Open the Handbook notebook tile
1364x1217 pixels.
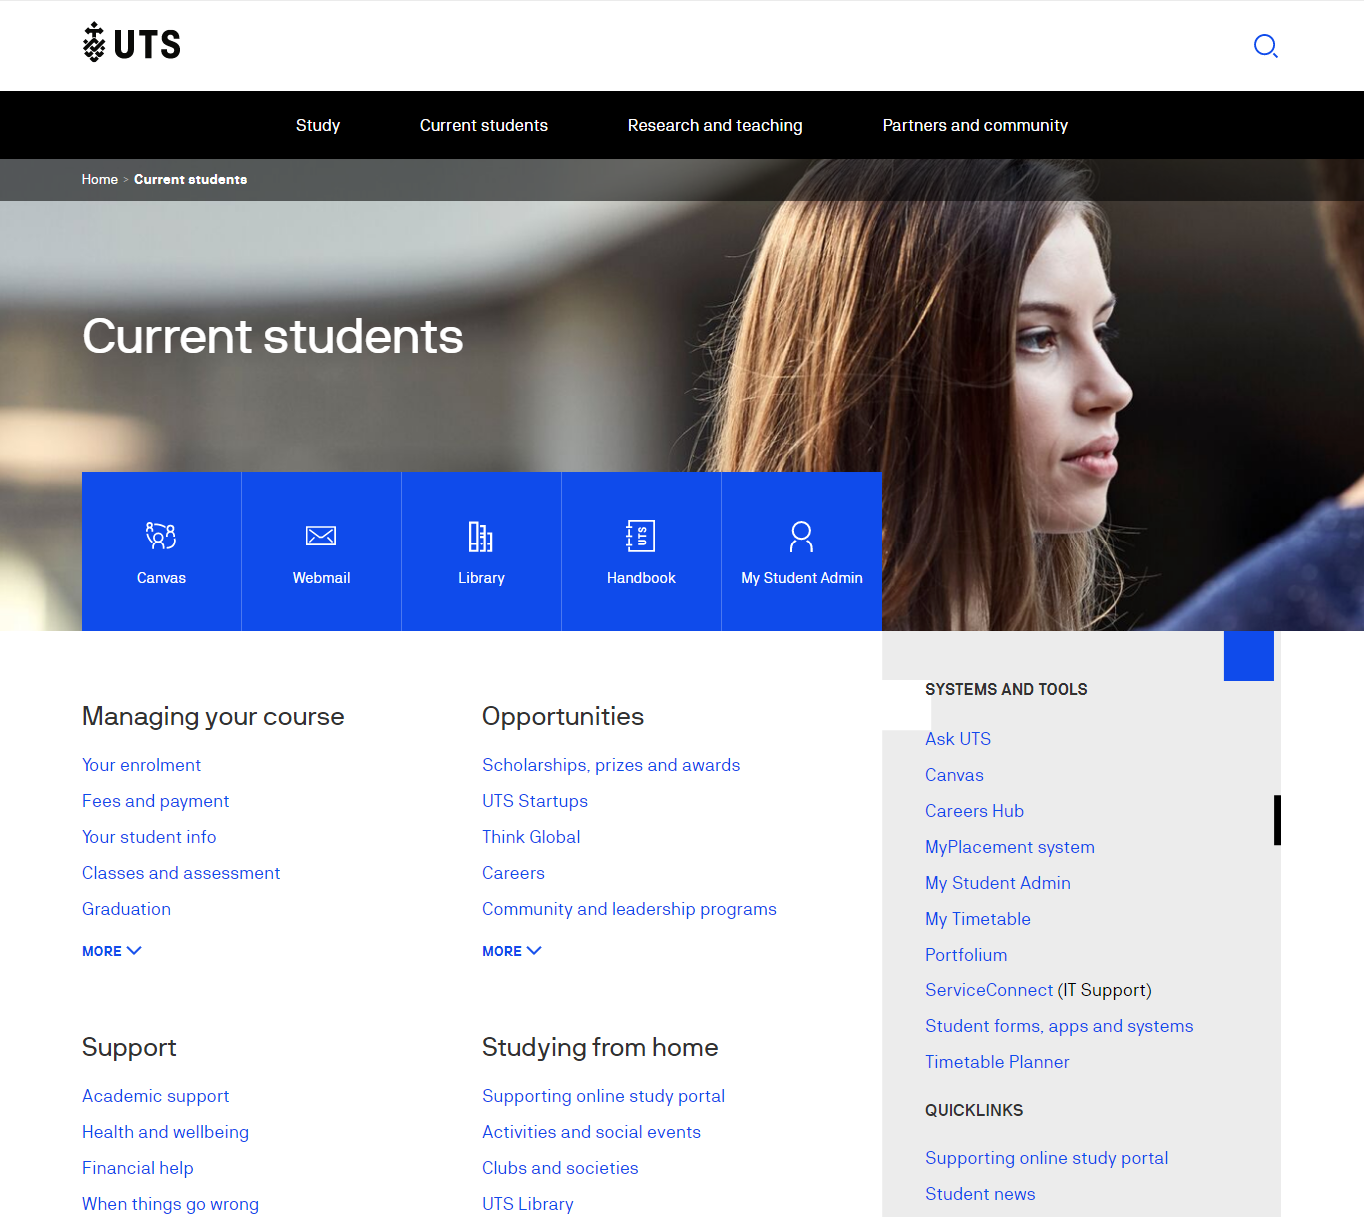click(641, 551)
